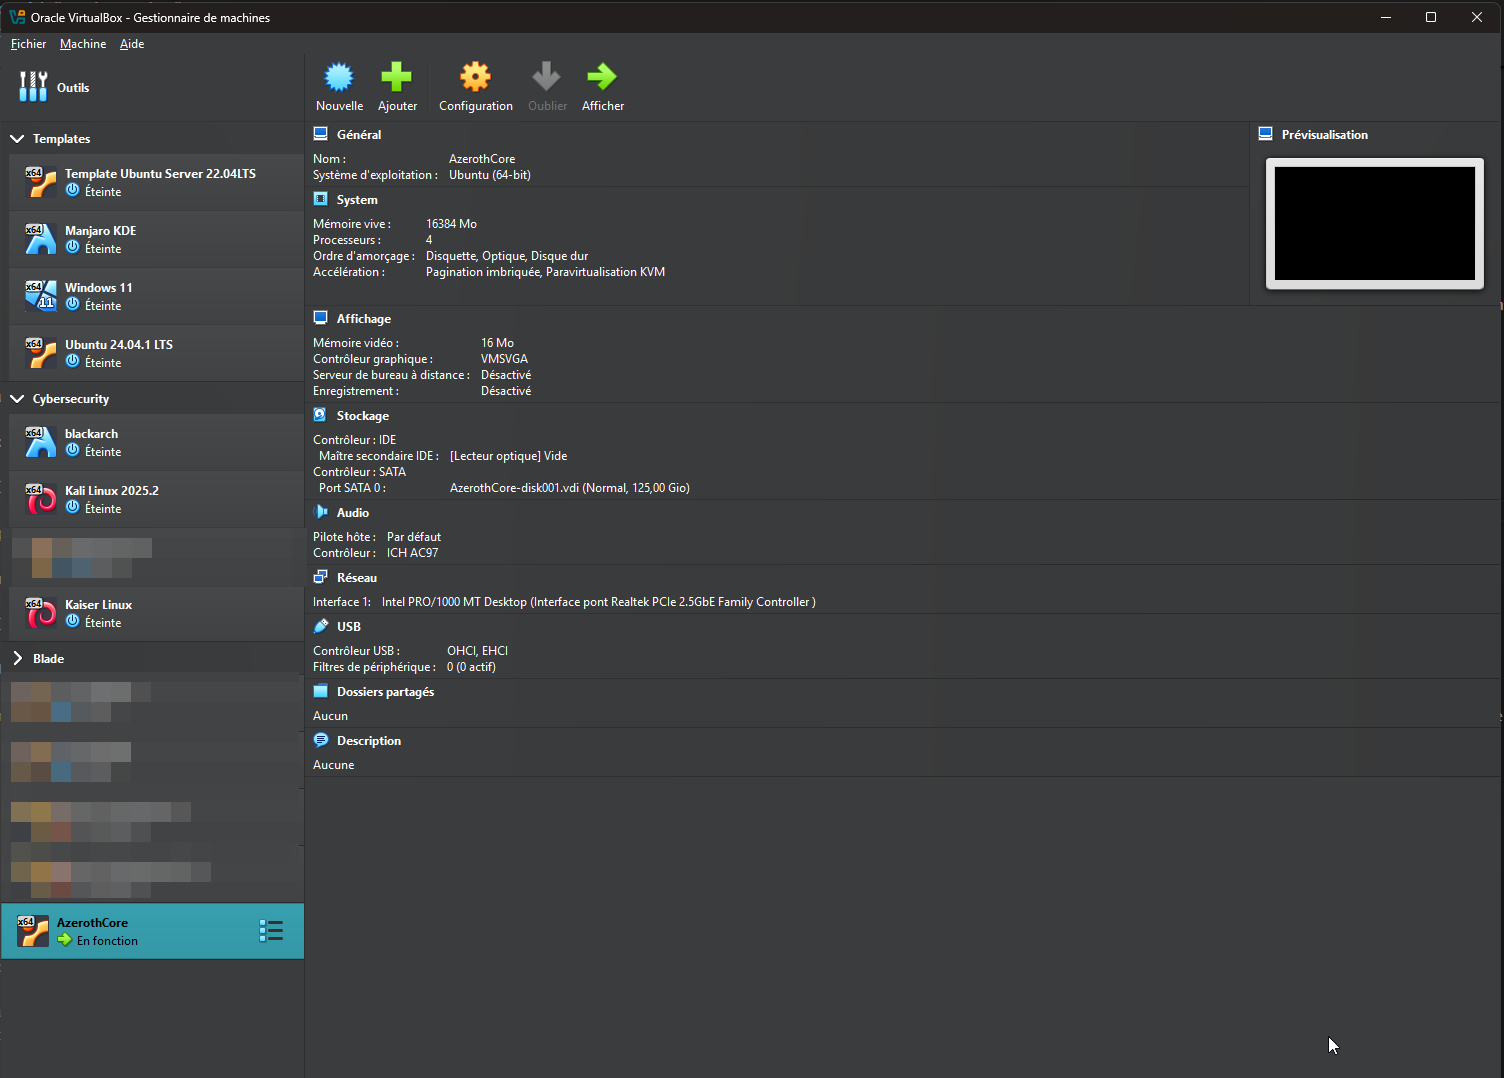Click the Windows 11 OS icon
1504x1078 pixels.
coord(41,296)
